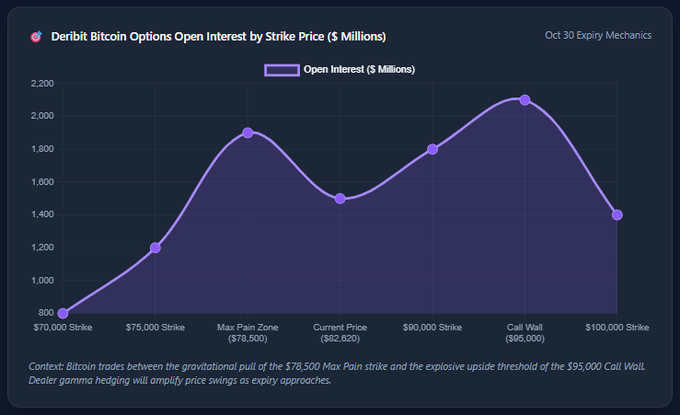Screen dimensions: 680x415
Task: Select the $100,000 Strike data point
Action: pyautogui.click(x=617, y=215)
